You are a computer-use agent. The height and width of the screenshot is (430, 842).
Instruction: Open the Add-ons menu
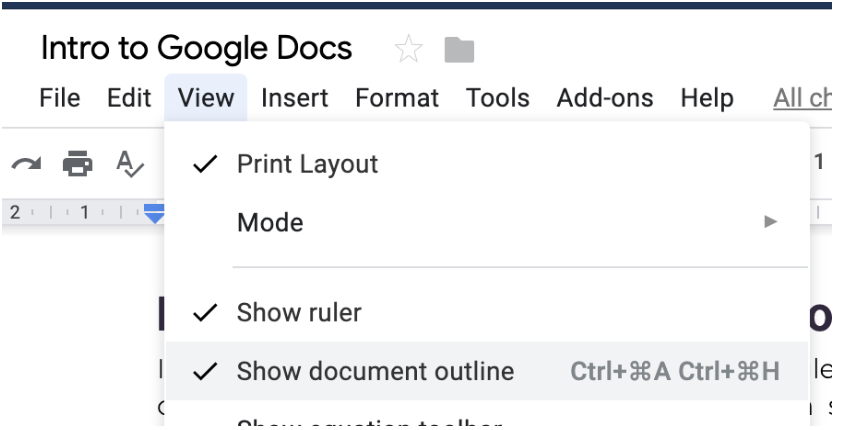[x=605, y=98]
